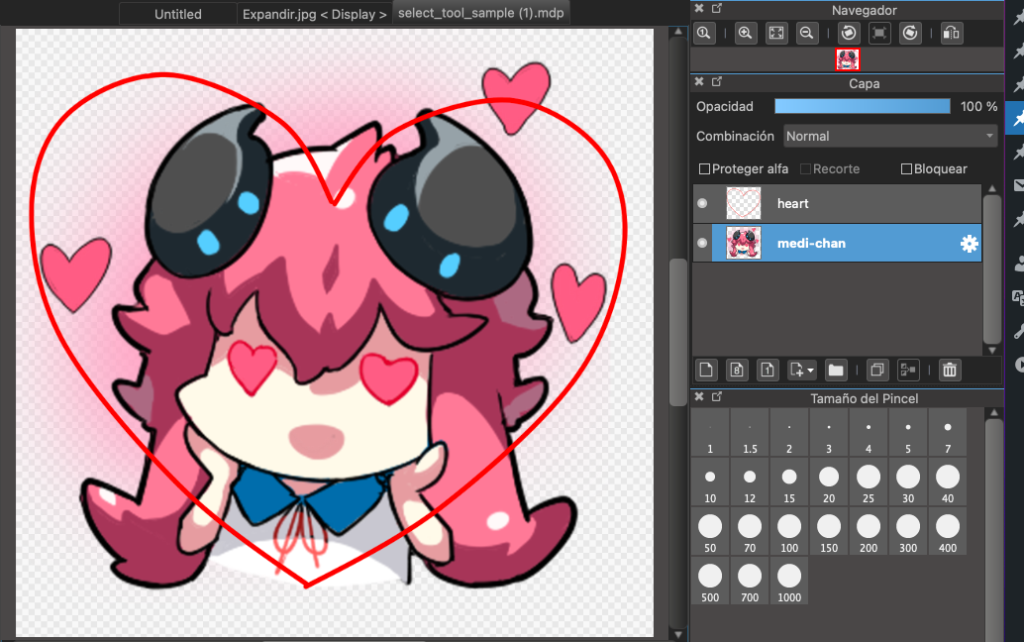Image resolution: width=1024 pixels, height=642 pixels.
Task: Delete the selected layer with the trash icon
Action: [x=948, y=370]
